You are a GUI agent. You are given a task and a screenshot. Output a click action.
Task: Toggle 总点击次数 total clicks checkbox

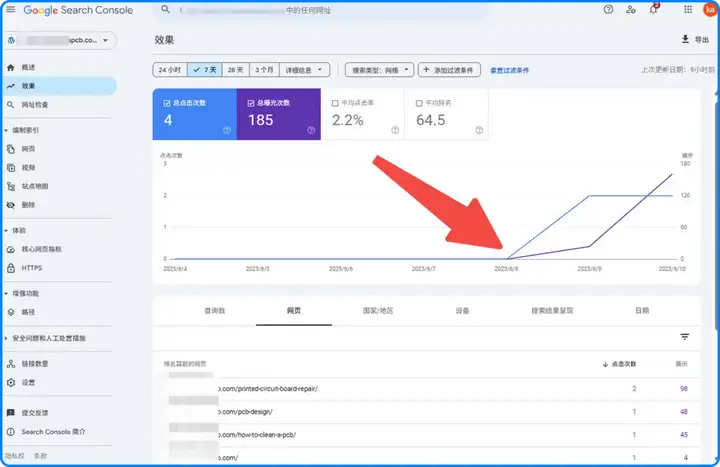(x=167, y=103)
